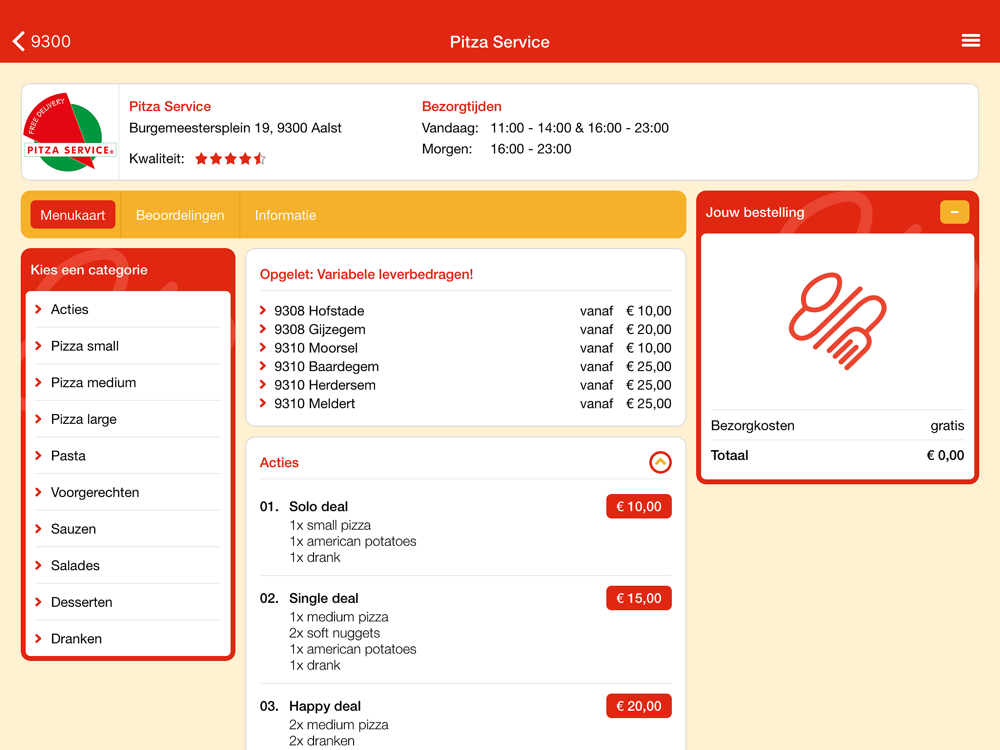Click the Single deal title

[x=323, y=598]
